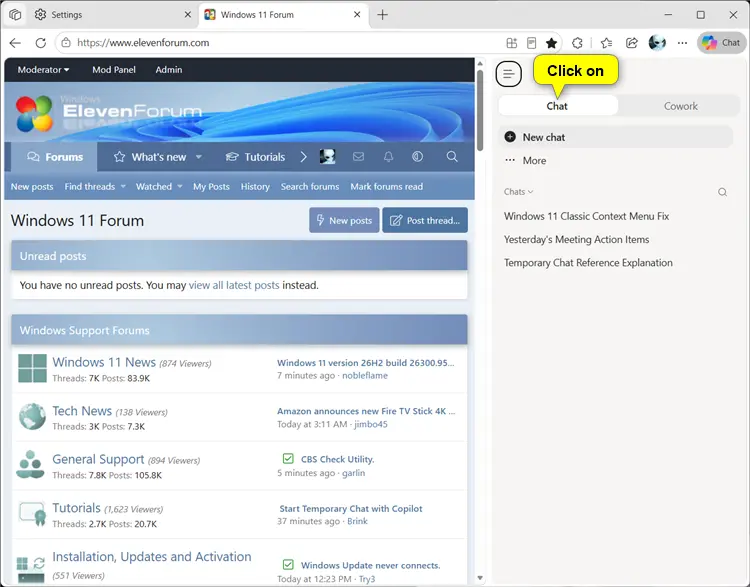Click the favorites star in address bar
Image resolution: width=750 pixels, height=587 pixels.
click(x=551, y=43)
